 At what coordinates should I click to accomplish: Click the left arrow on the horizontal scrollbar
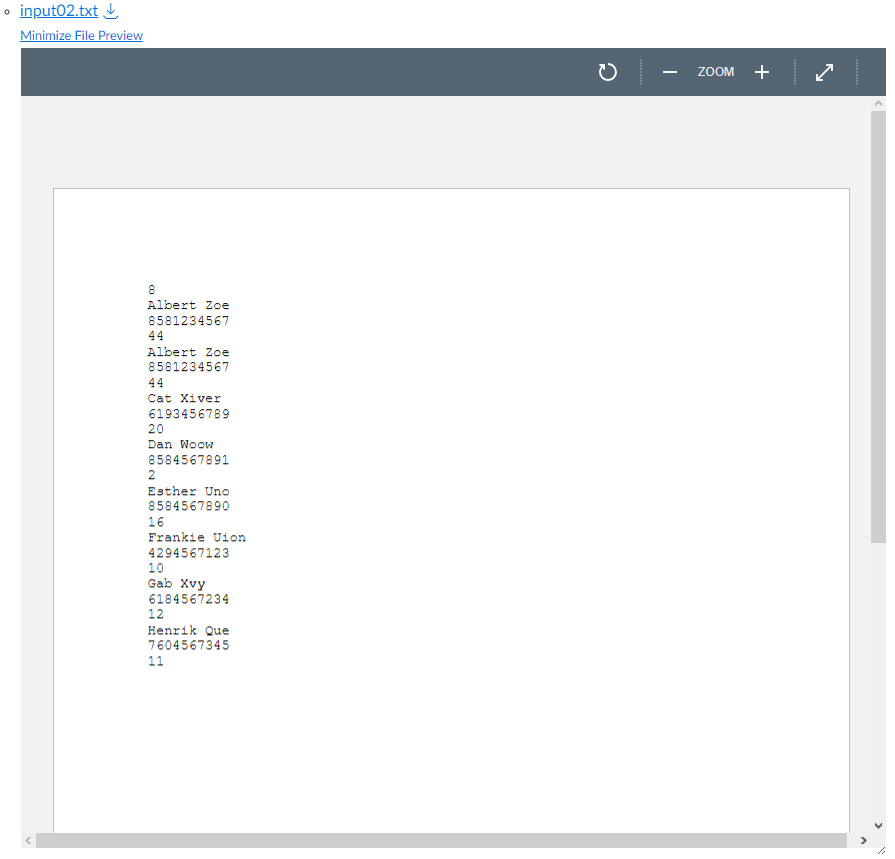point(27,840)
